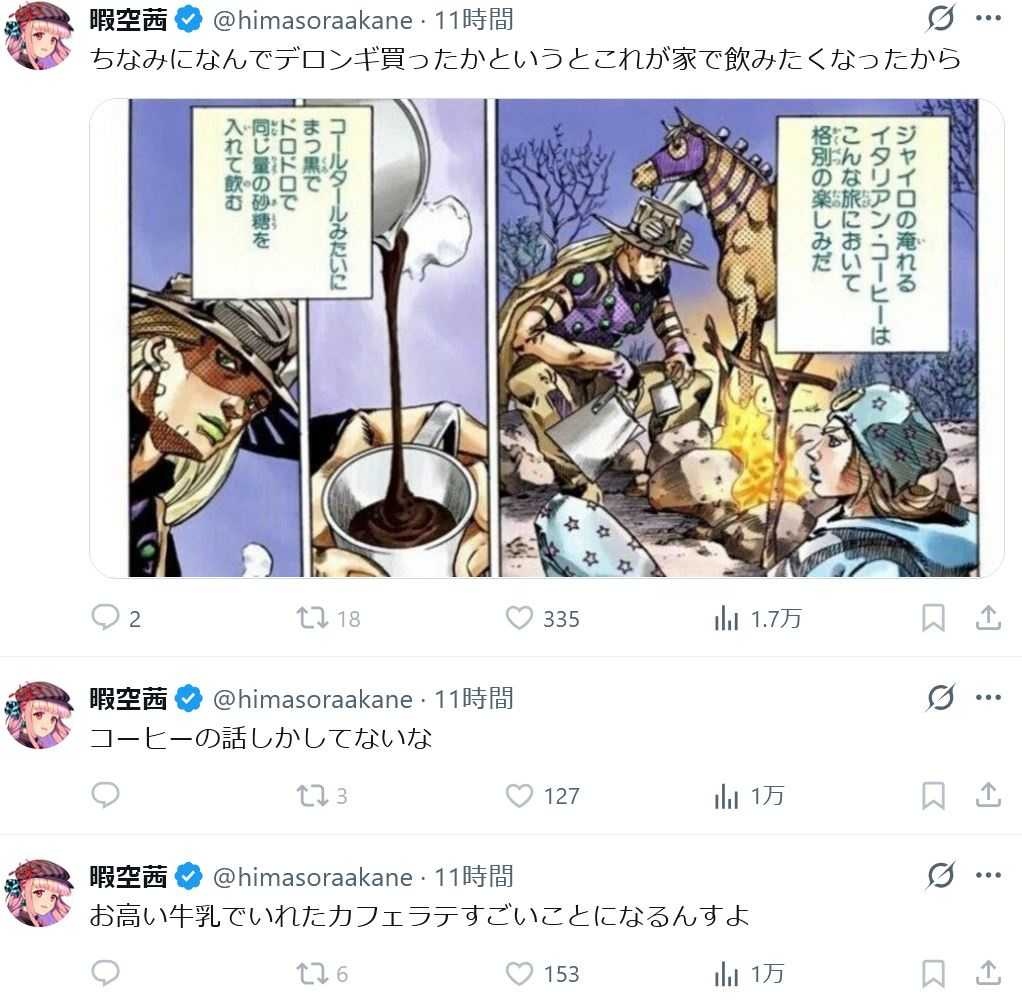Open the profile avatar on the third tweet

tap(38, 893)
